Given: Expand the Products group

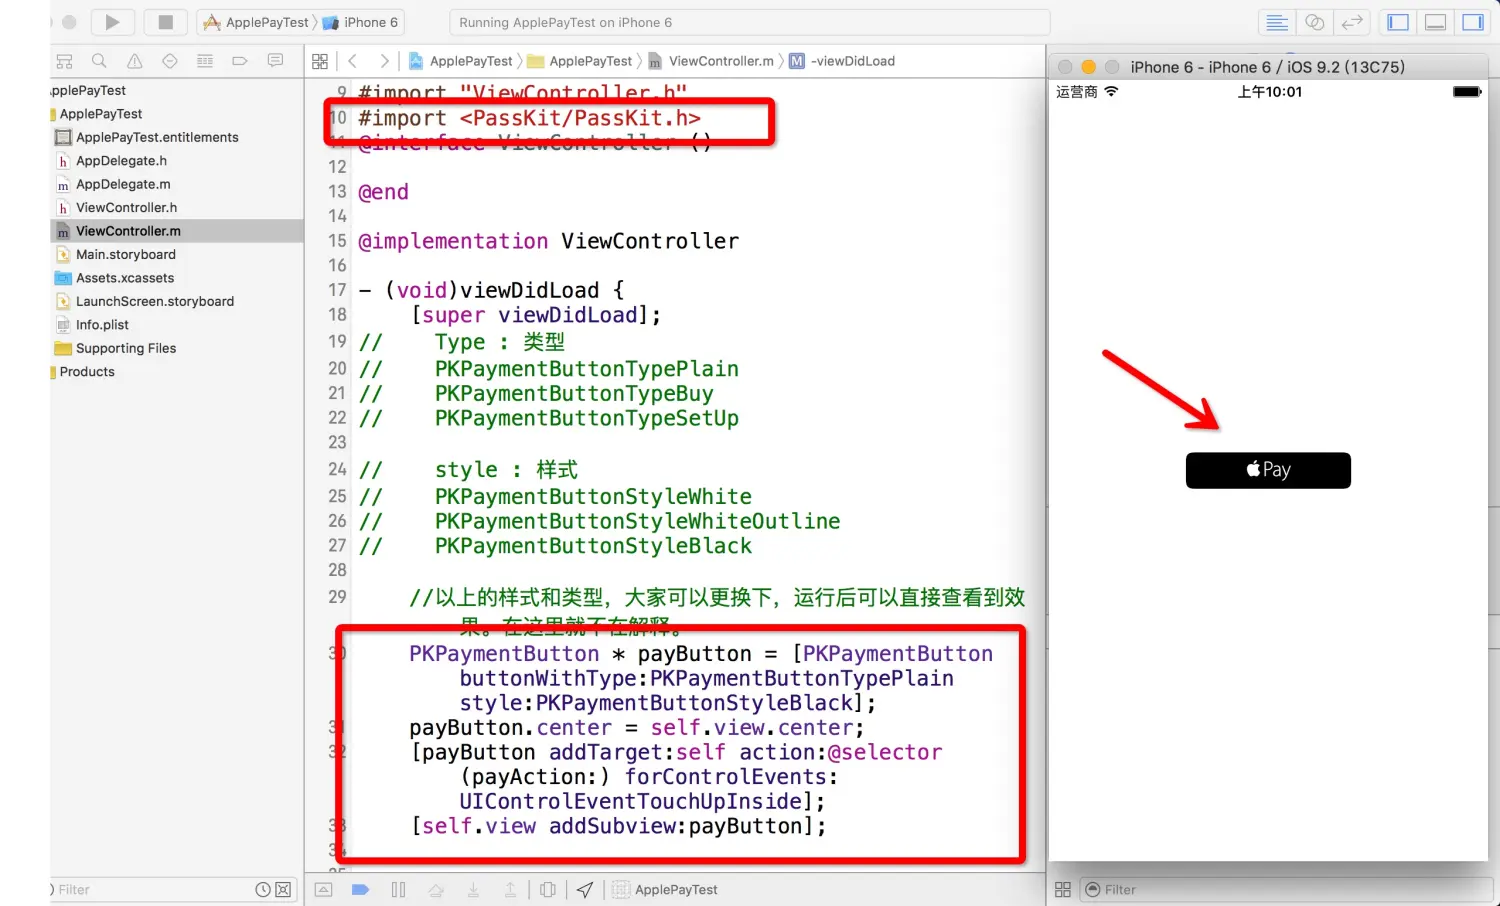Looking at the screenshot, I should point(87,372).
